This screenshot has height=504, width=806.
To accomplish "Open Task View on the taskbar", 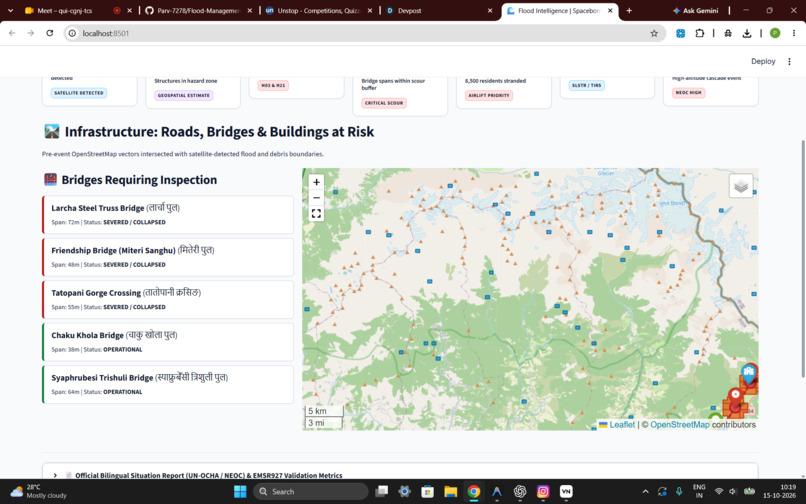I will (x=381, y=492).
